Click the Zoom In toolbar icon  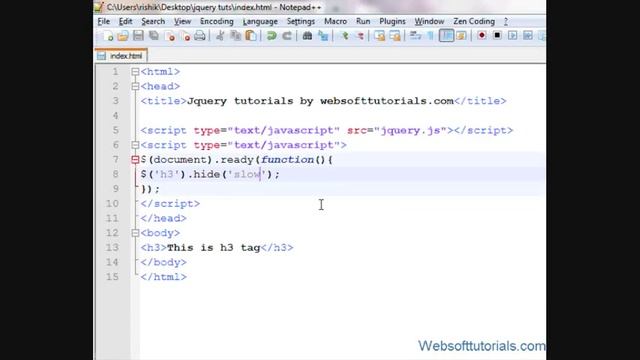click(344, 36)
